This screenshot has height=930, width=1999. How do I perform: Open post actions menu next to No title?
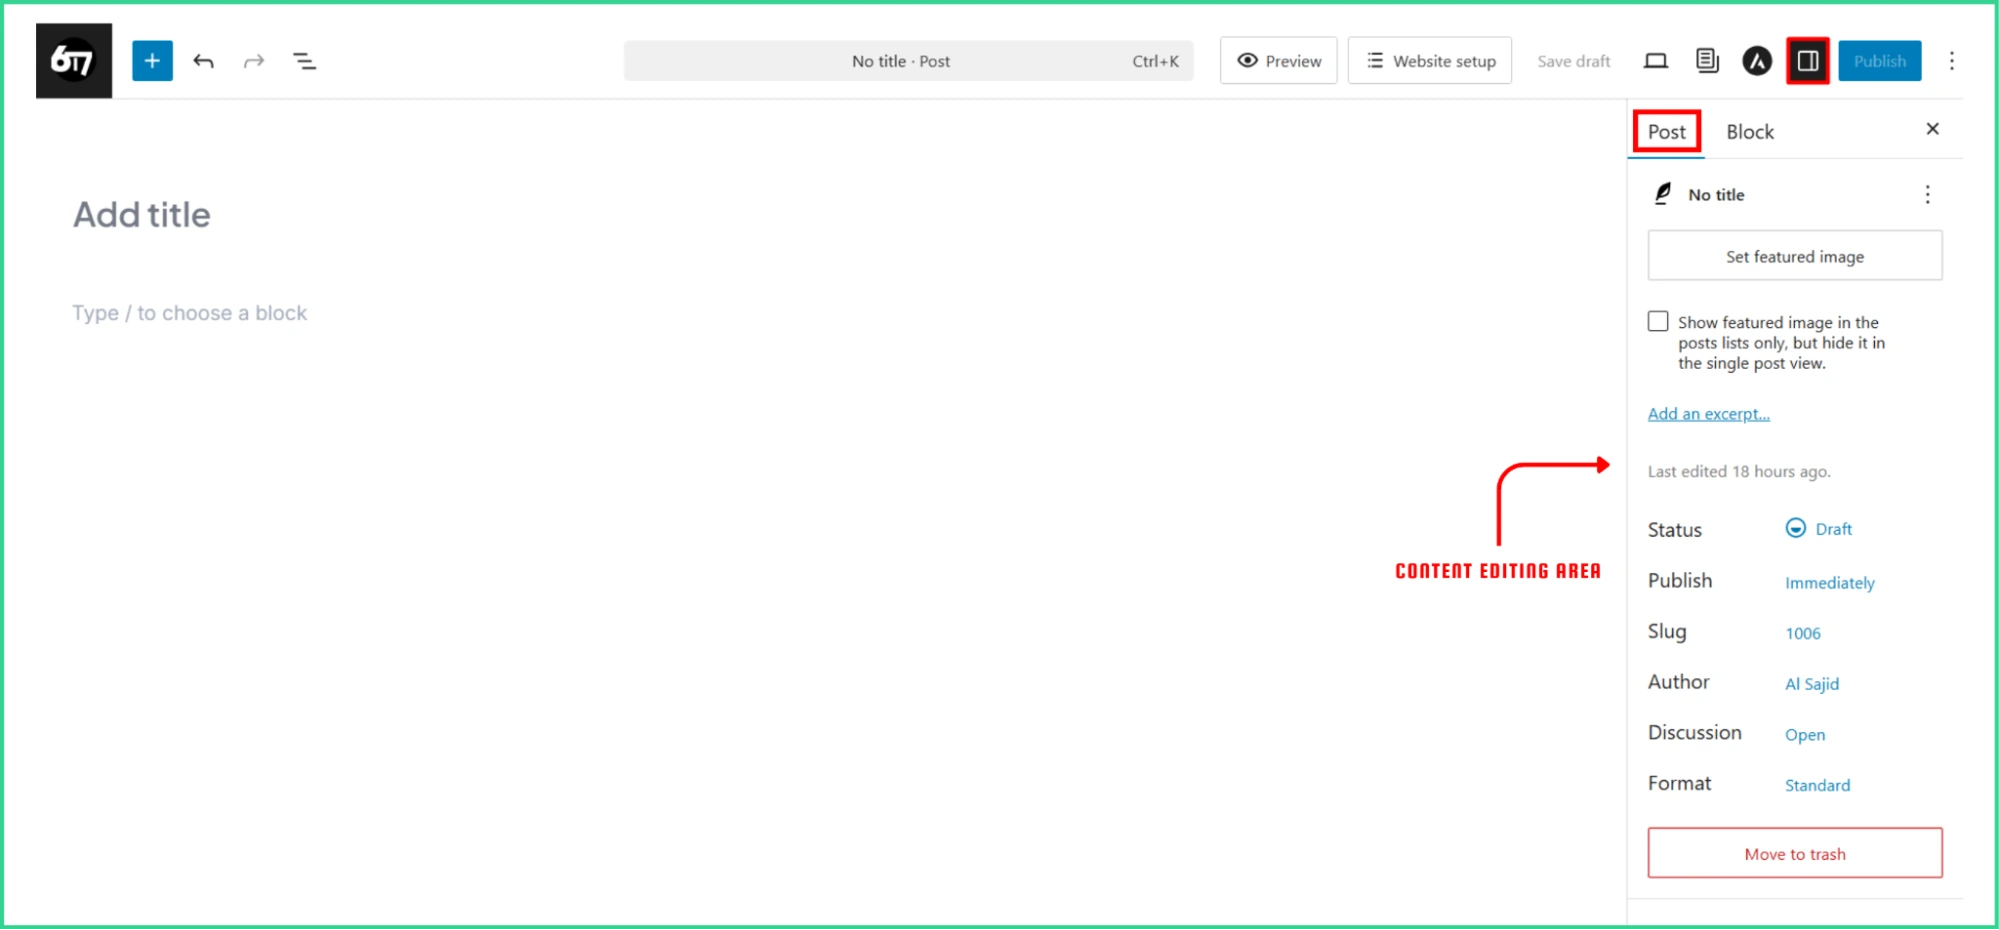[1927, 194]
